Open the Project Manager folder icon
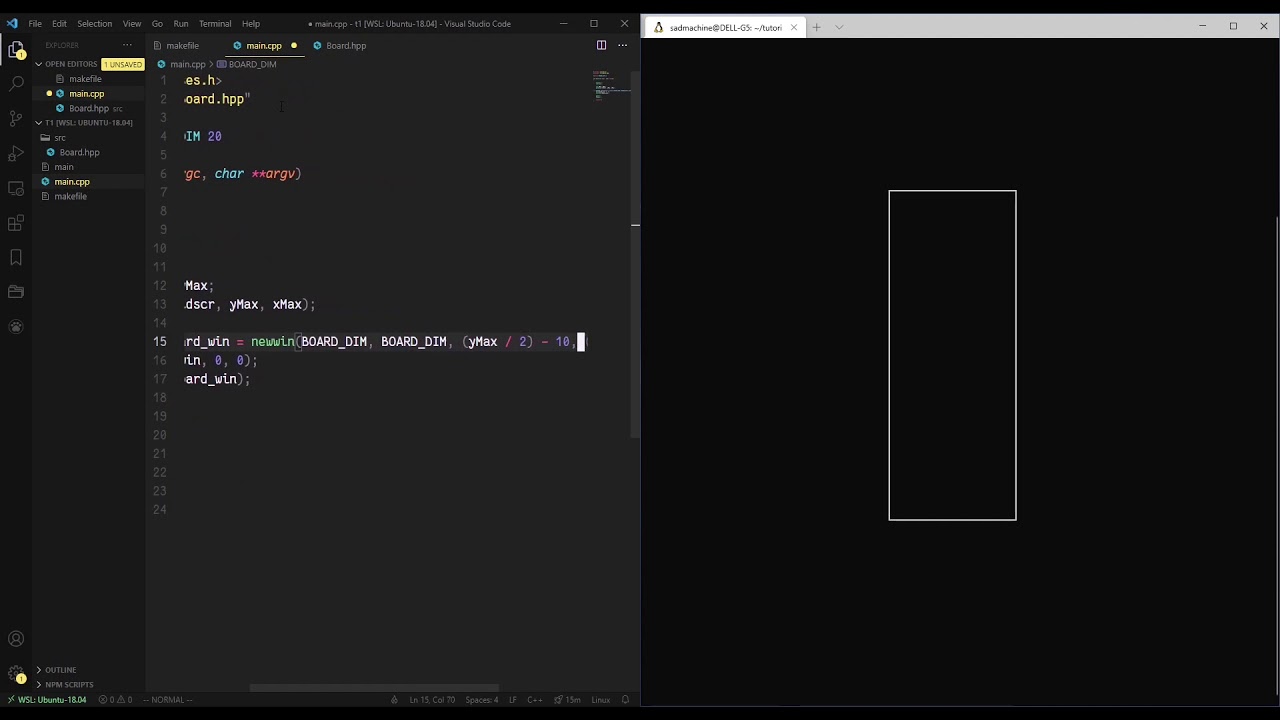This screenshot has width=1280, height=720. (16, 292)
